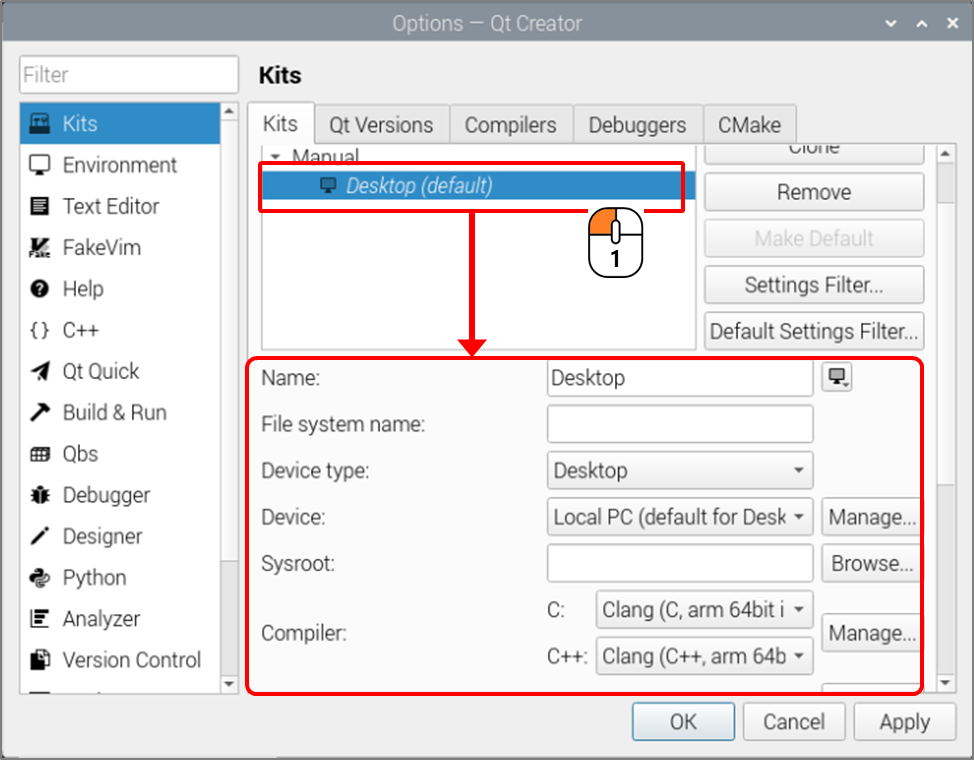Screen dimensions: 974x760
Task: Click kit settings scrollbar up arrow
Action: pos(945,153)
